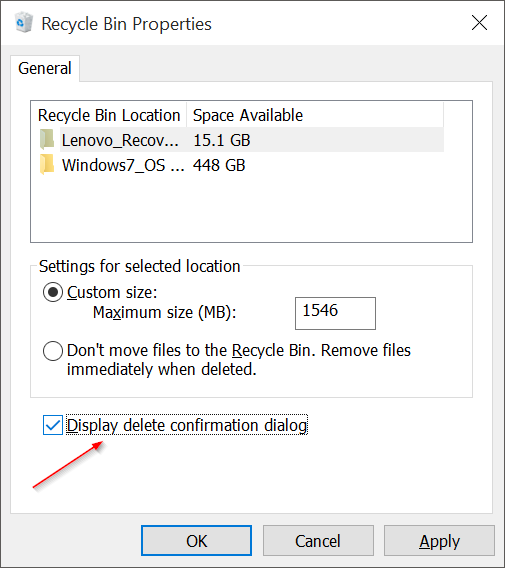Select the Windows7_OS location row

point(241,165)
